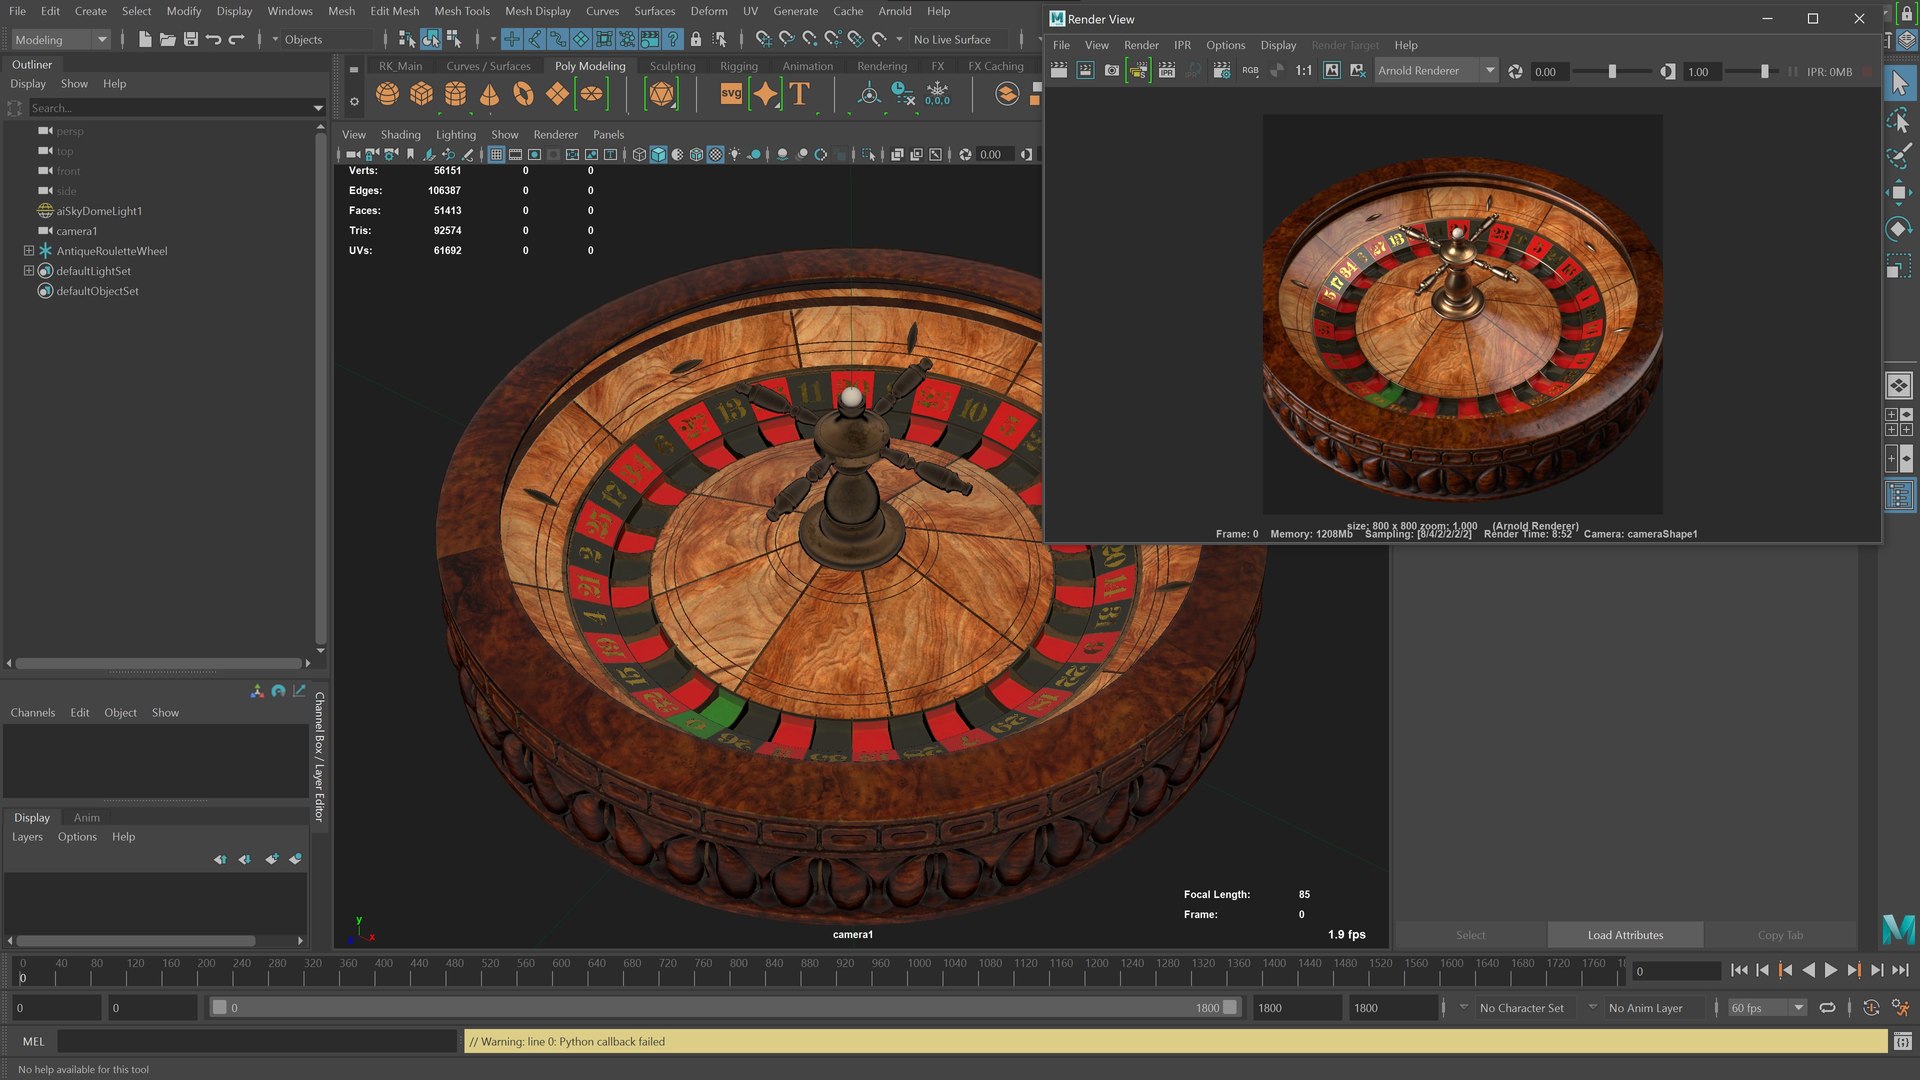Image resolution: width=1920 pixels, height=1080 pixels.
Task: Select the polygon Type text tool
Action: tap(799, 94)
